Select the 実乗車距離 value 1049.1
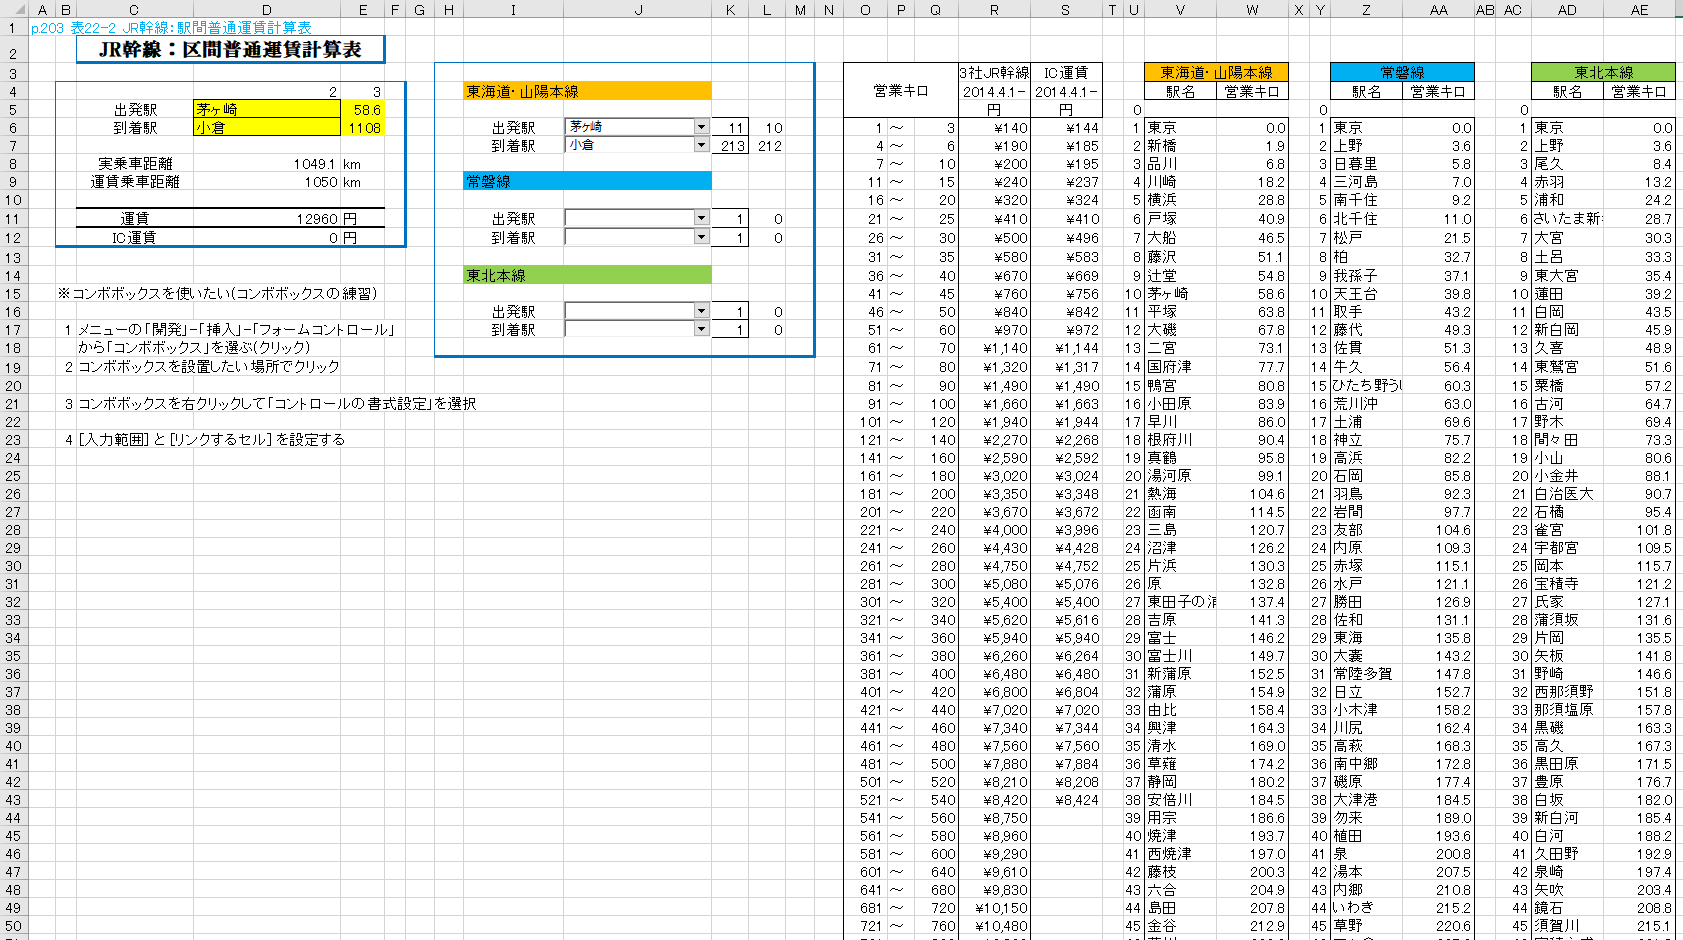 click(314, 164)
